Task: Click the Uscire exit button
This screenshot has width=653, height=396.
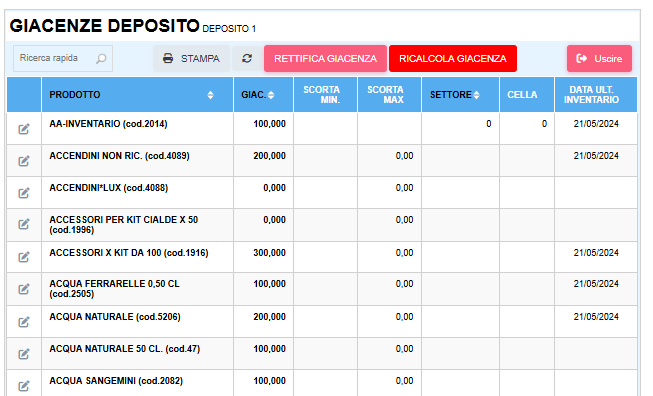Action: (x=599, y=59)
